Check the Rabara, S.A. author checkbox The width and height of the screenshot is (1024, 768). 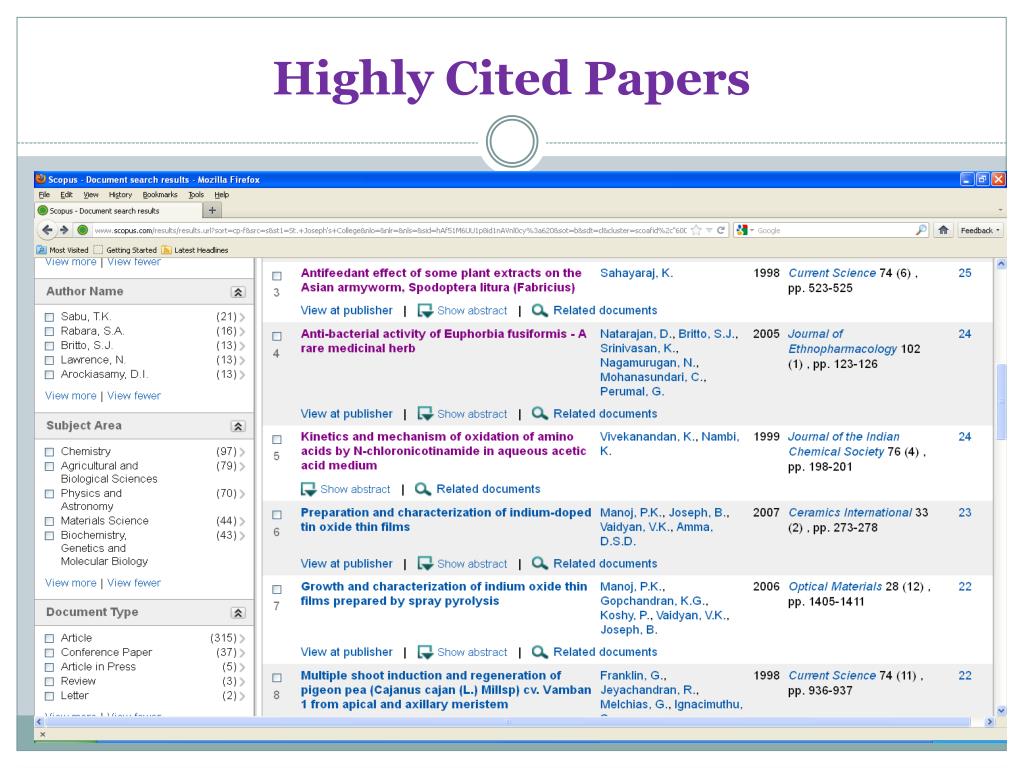49,331
